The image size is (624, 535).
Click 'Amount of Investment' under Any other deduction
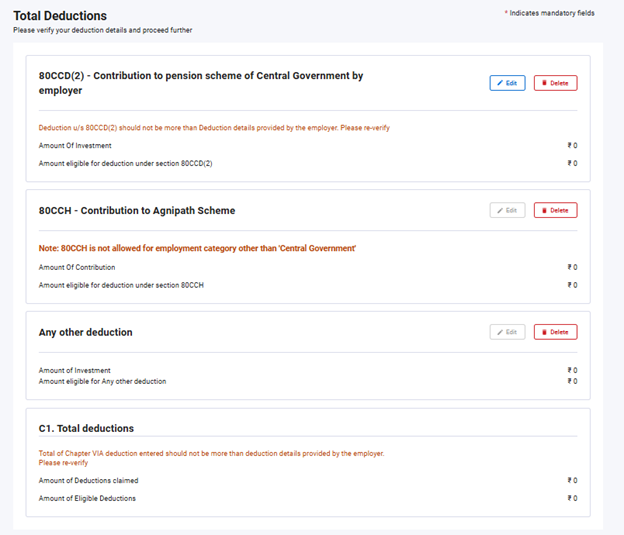pos(74,371)
